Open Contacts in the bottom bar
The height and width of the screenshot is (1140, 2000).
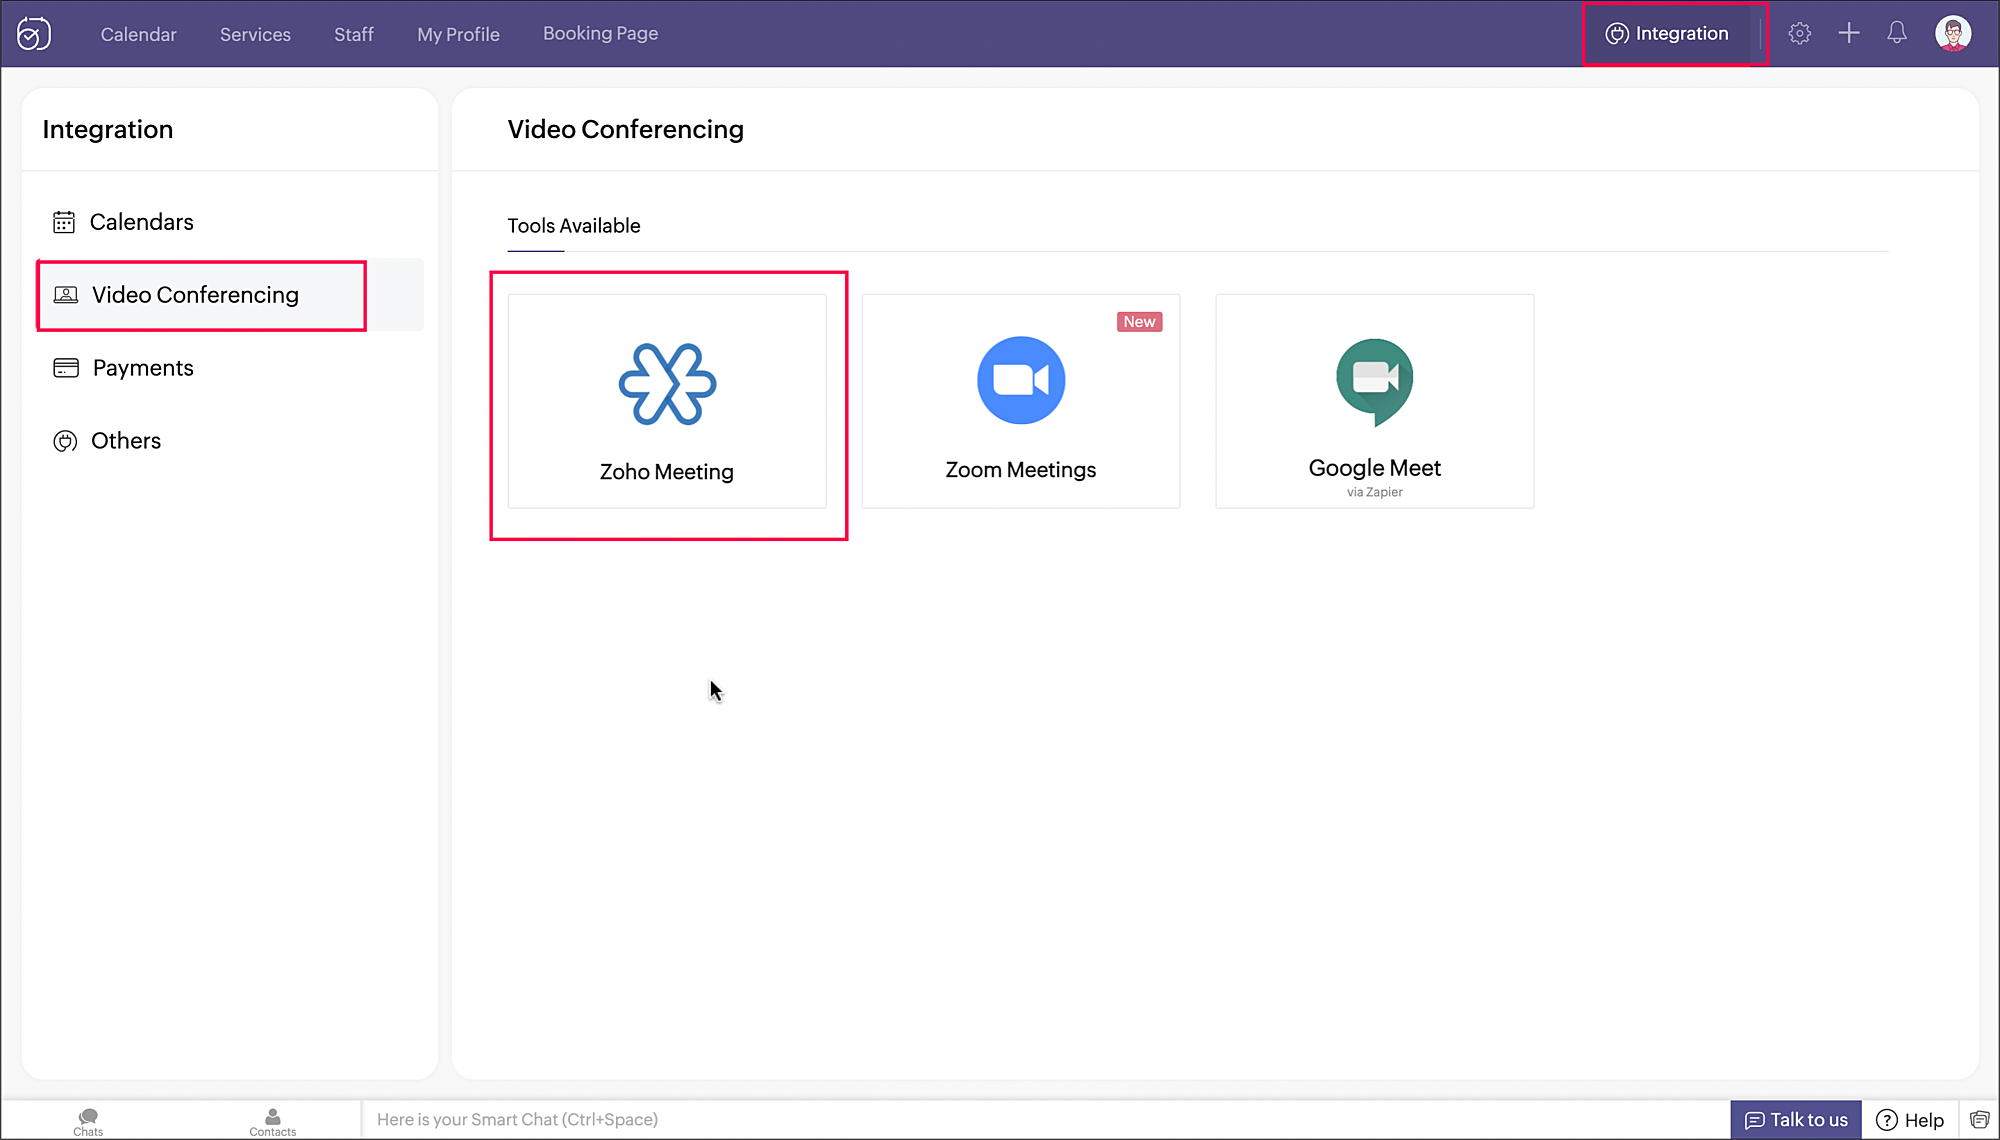[x=272, y=1121]
